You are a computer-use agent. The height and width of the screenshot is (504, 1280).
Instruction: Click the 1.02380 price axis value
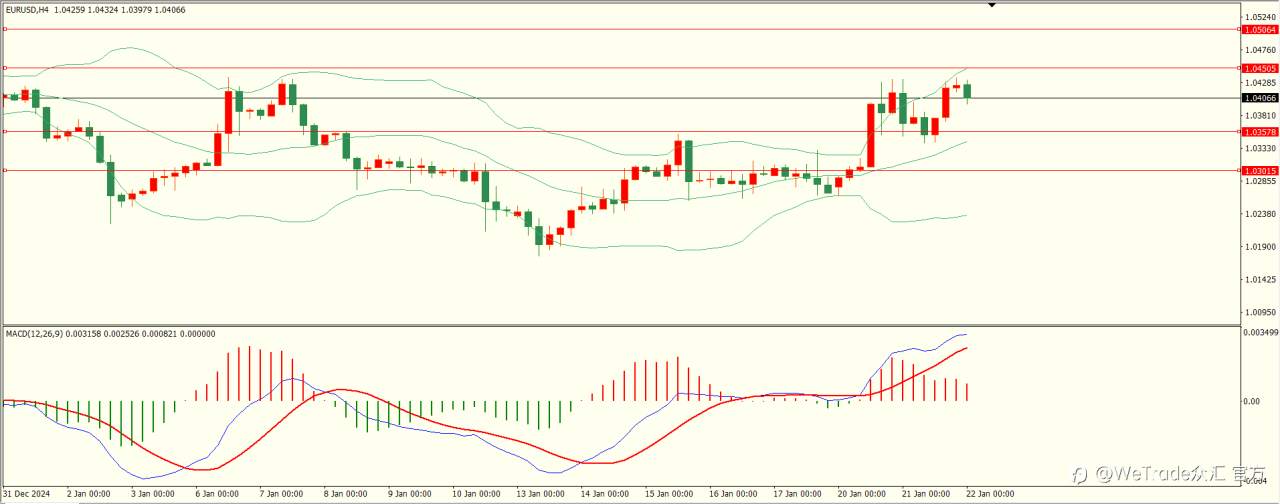click(x=1262, y=214)
